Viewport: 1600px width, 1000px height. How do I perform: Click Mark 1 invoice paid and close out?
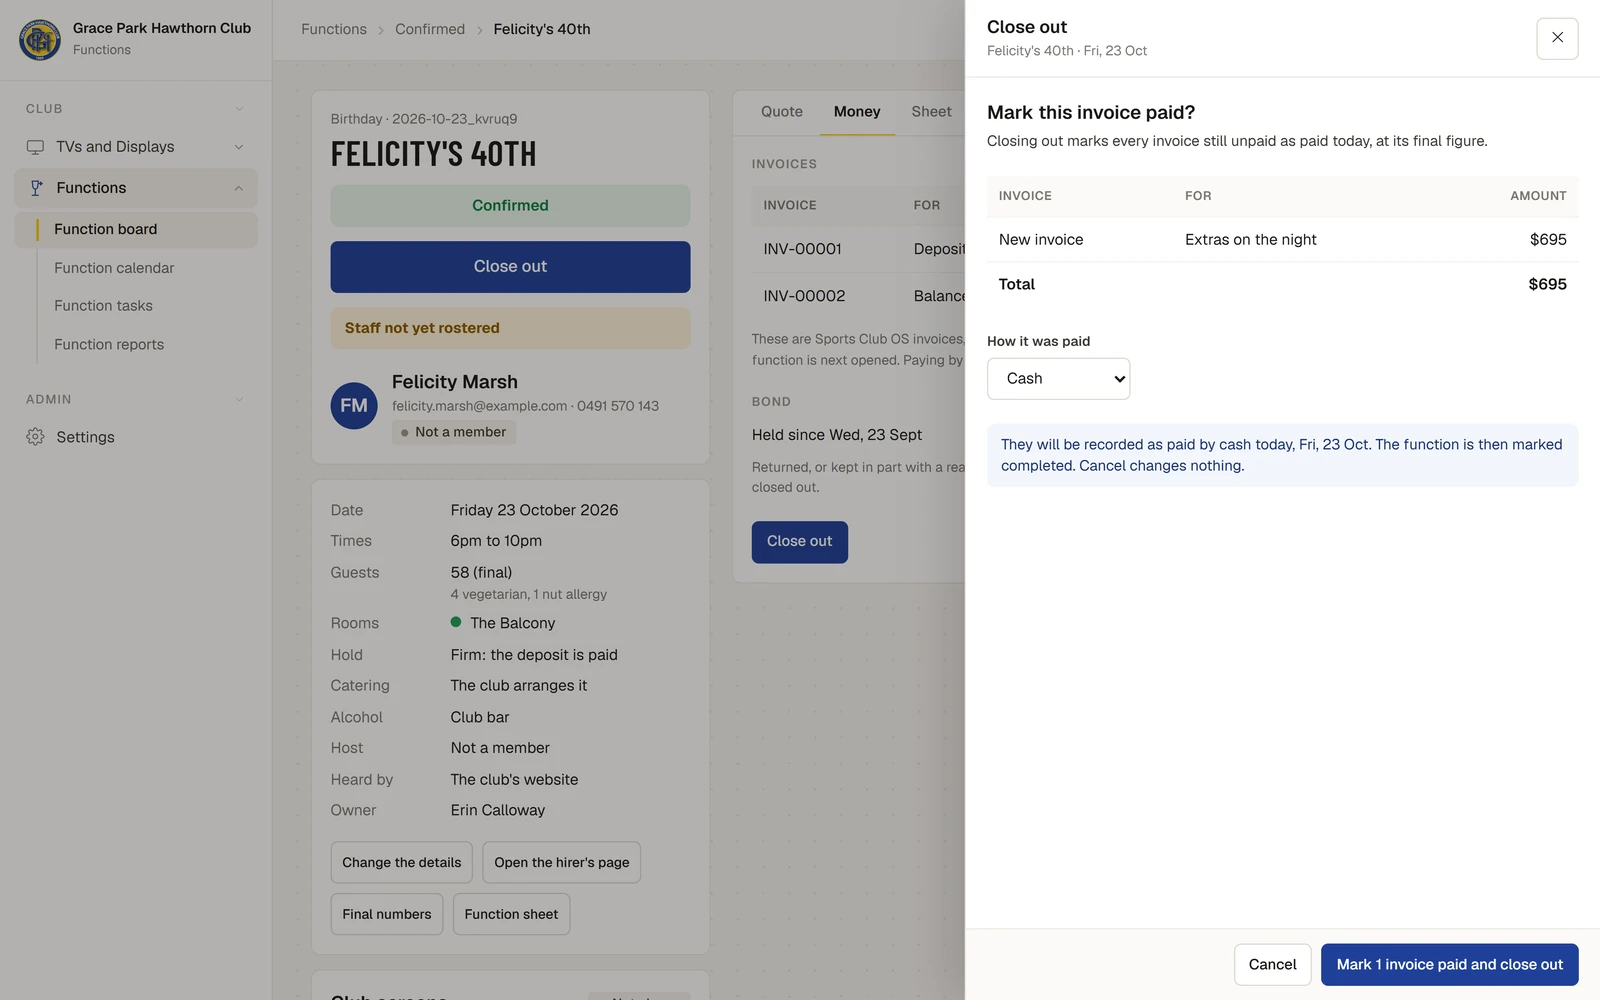pyautogui.click(x=1449, y=965)
